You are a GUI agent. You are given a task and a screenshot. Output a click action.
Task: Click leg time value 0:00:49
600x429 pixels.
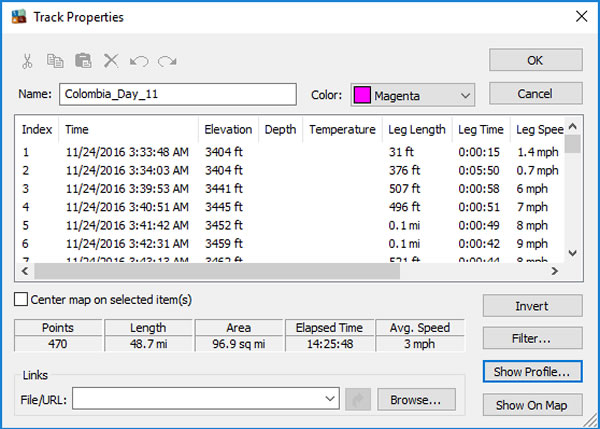479,225
